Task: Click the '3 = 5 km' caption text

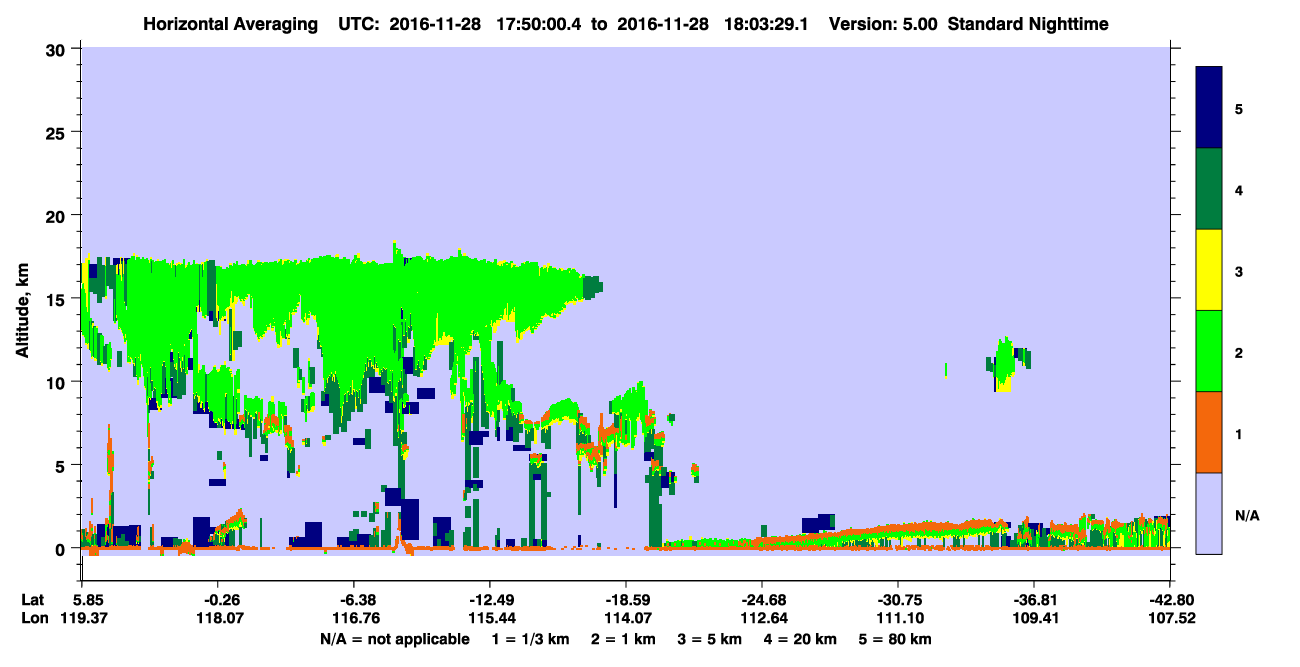Action: coord(712,639)
